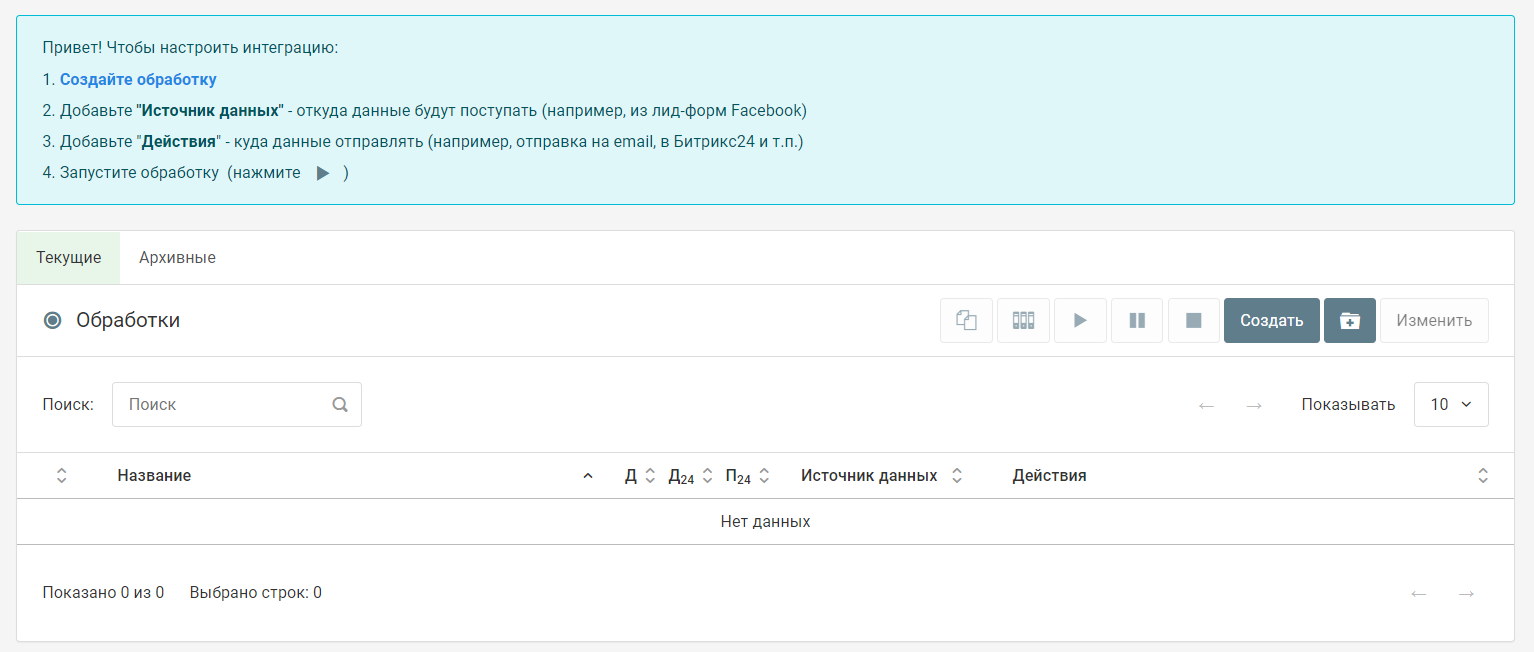Image resolution: width=1534 pixels, height=652 pixels.
Task: Click the archive binders icon button
Action: point(1023,320)
